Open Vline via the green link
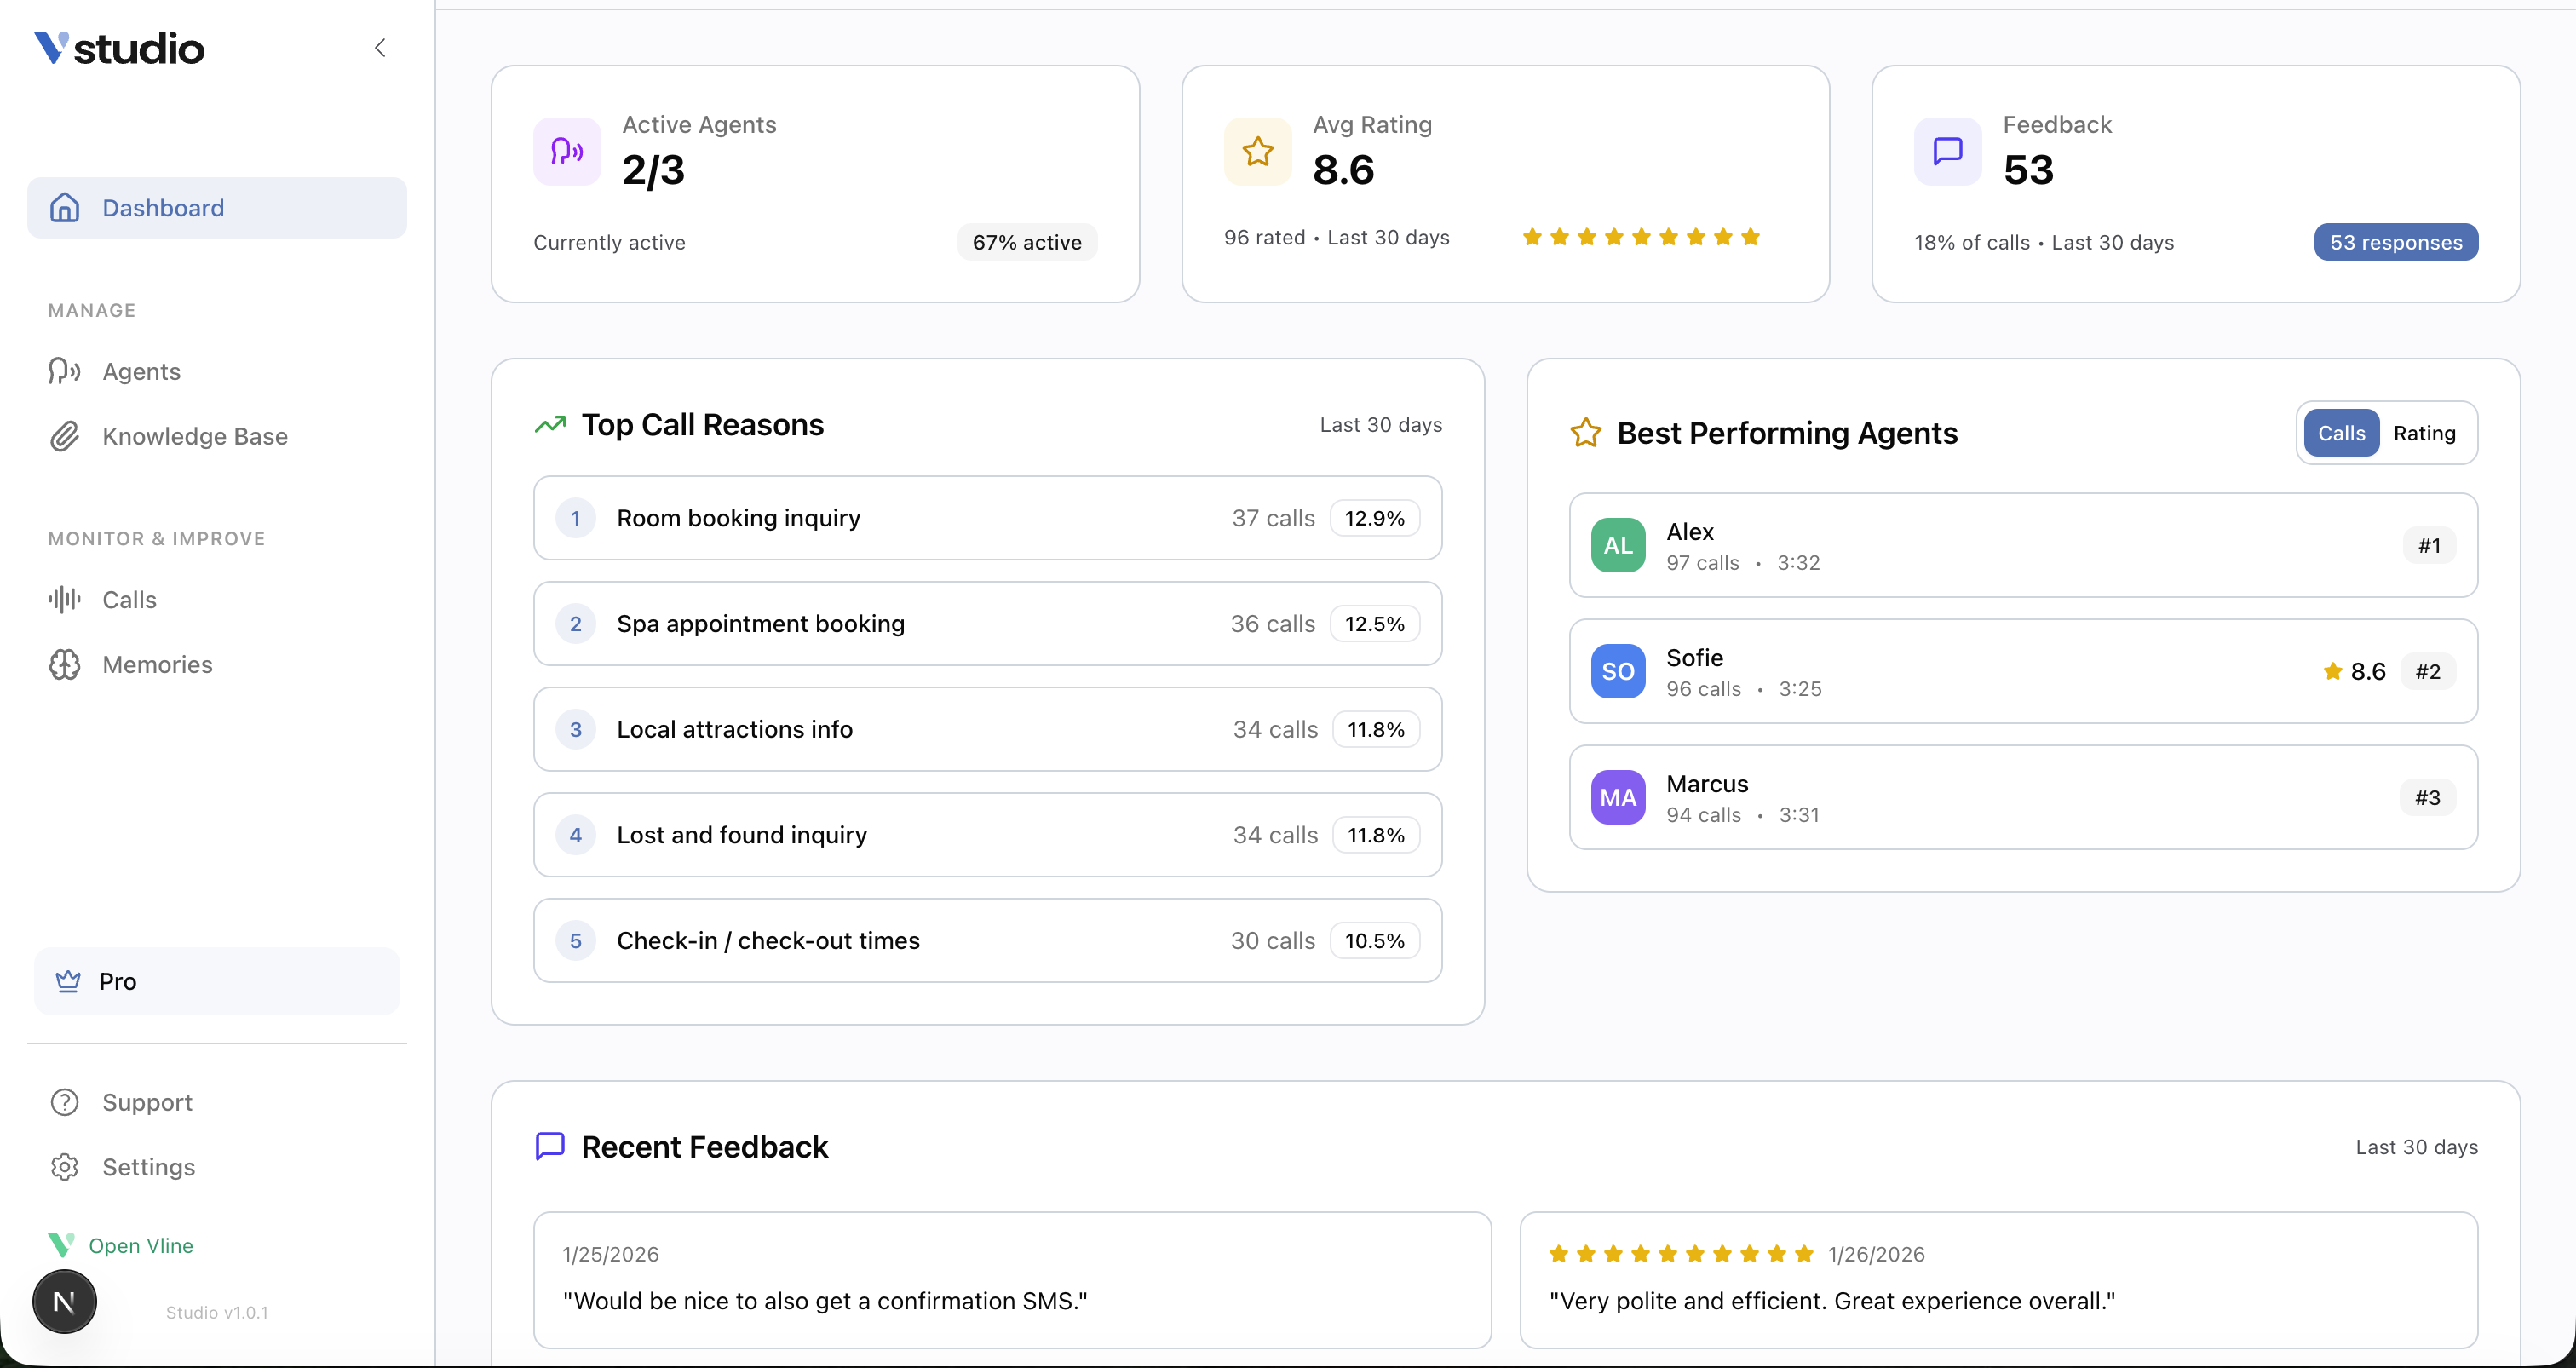 pyautogui.click(x=140, y=1245)
